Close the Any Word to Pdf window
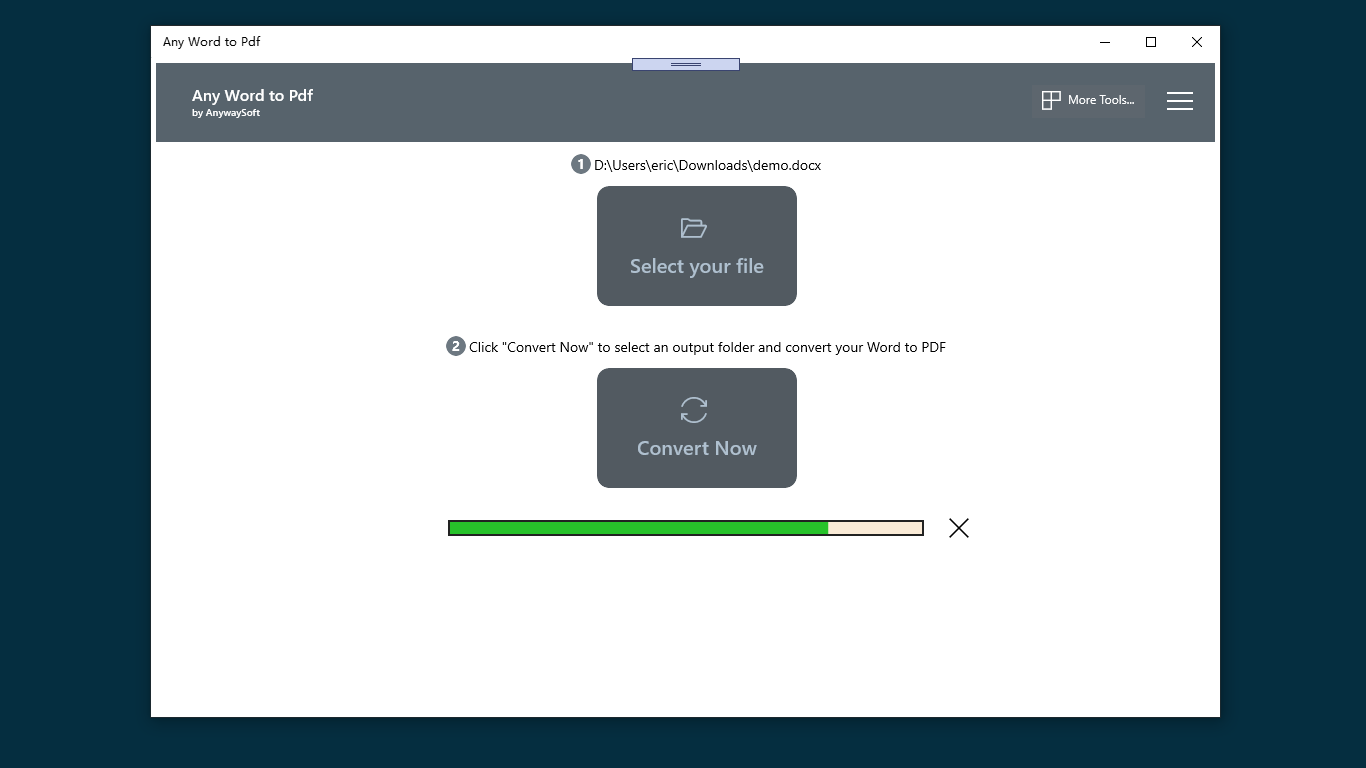The height and width of the screenshot is (768, 1366). coord(1197,42)
